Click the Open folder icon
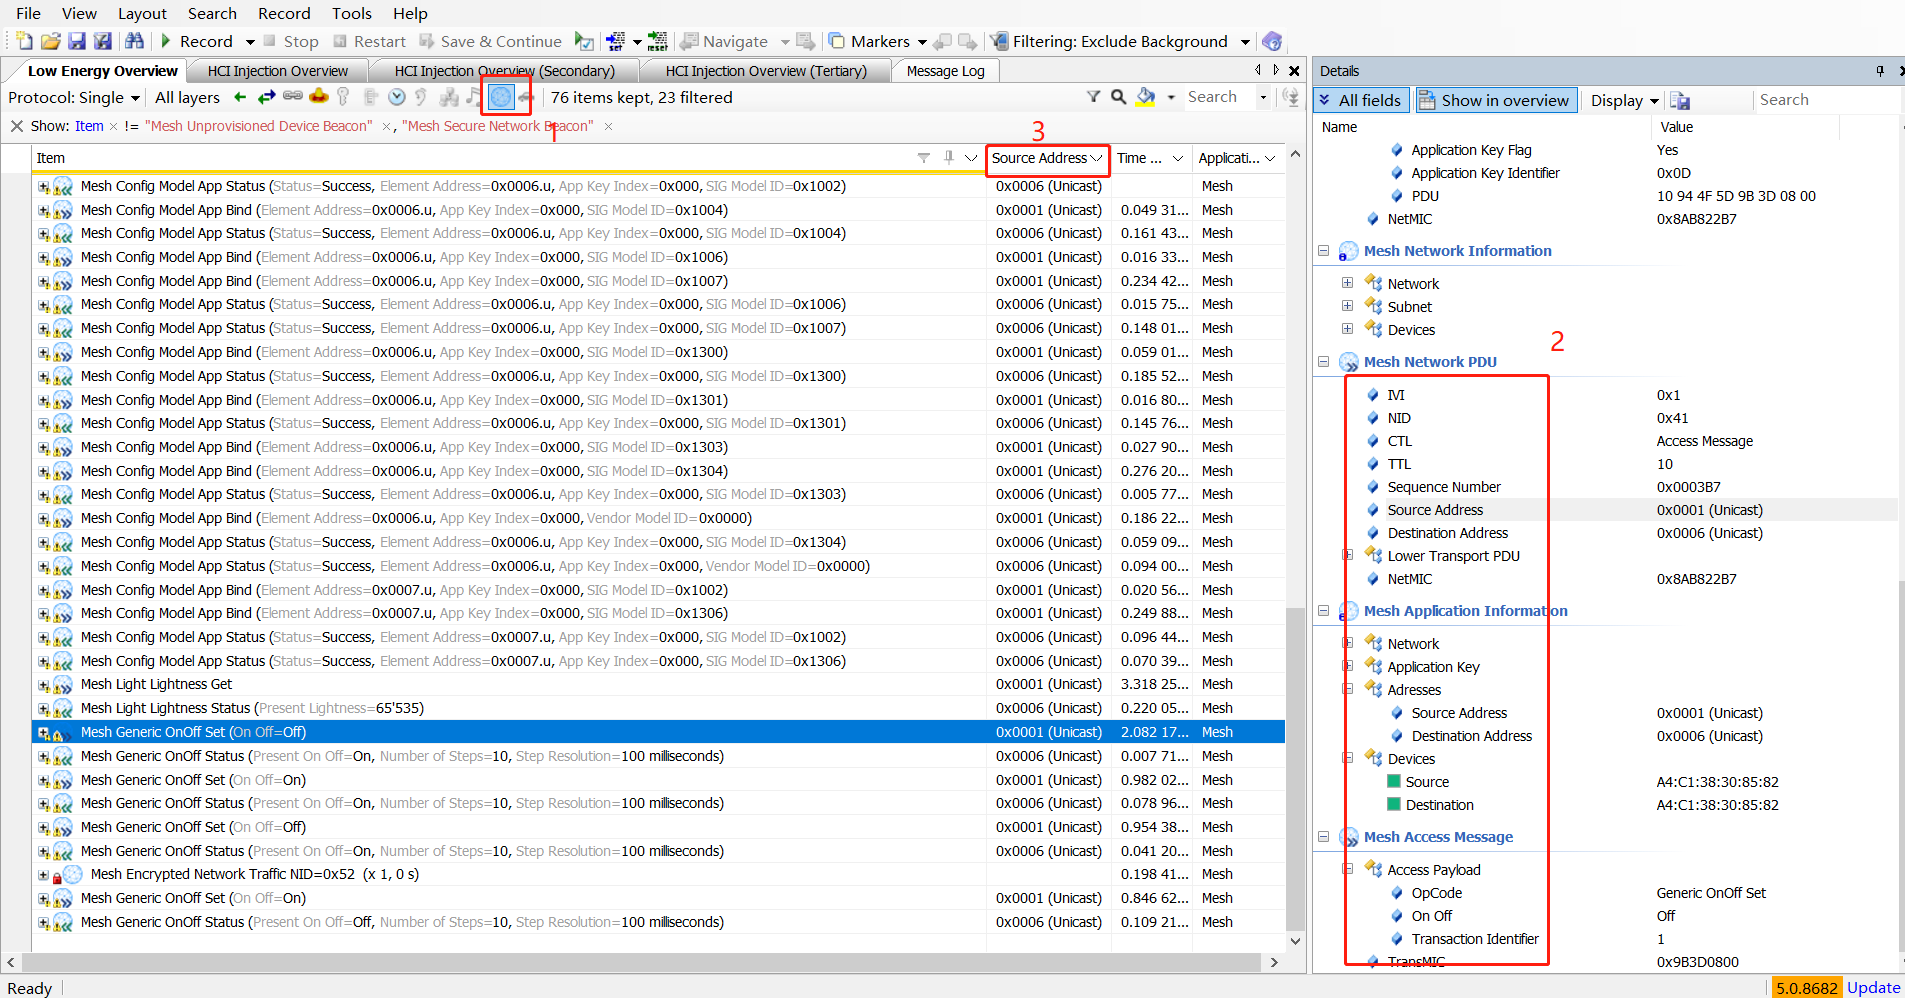Image resolution: width=1905 pixels, height=998 pixels. [x=51, y=41]
